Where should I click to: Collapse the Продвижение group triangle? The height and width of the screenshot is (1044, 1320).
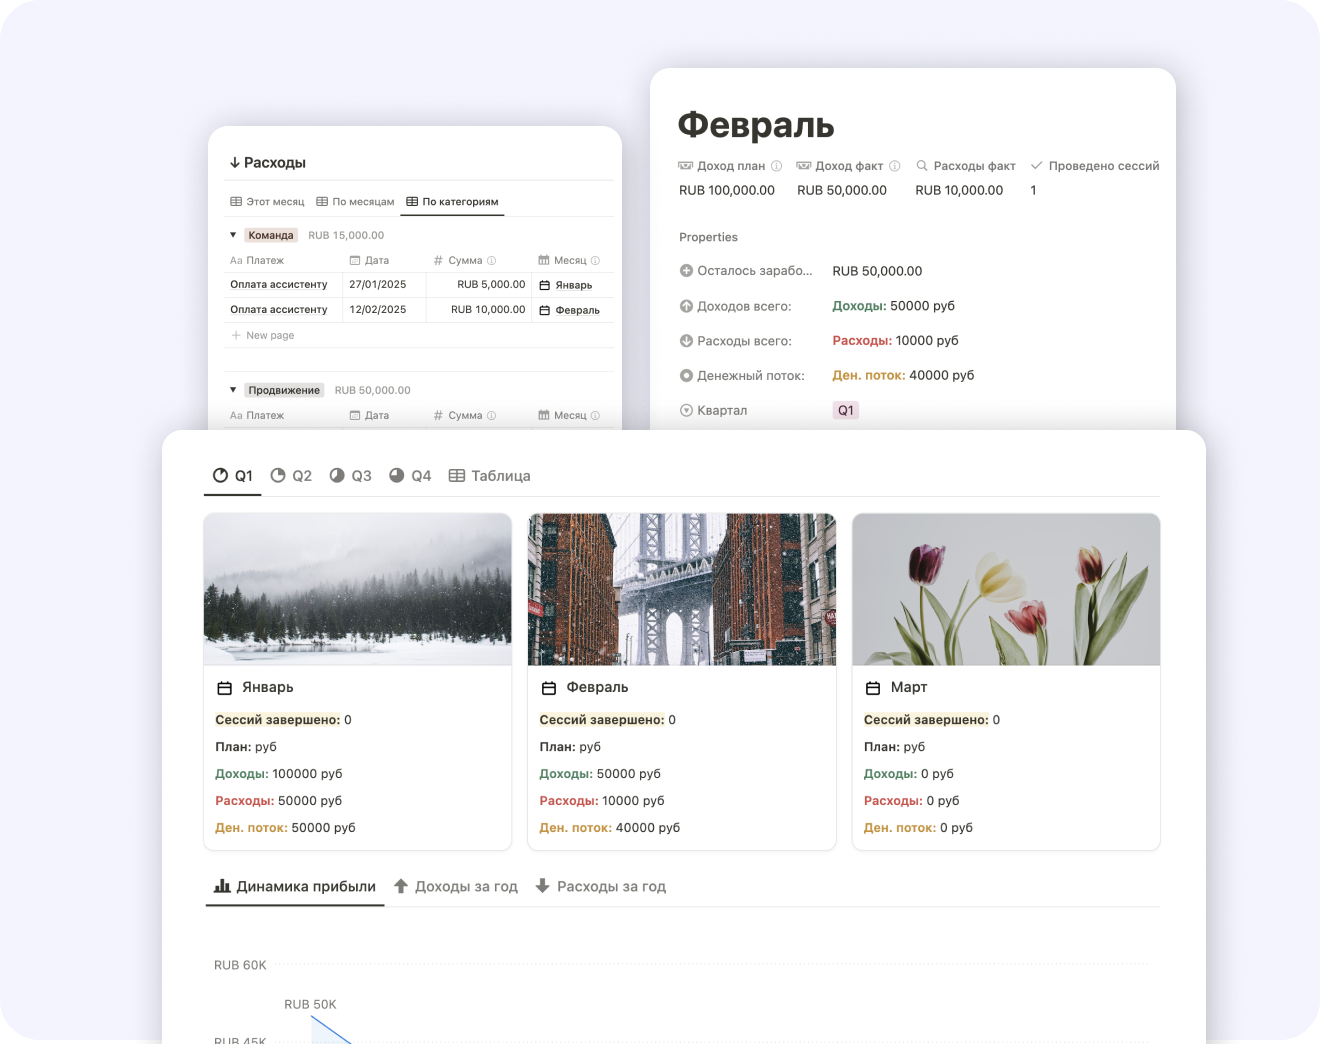coord(233,390)
